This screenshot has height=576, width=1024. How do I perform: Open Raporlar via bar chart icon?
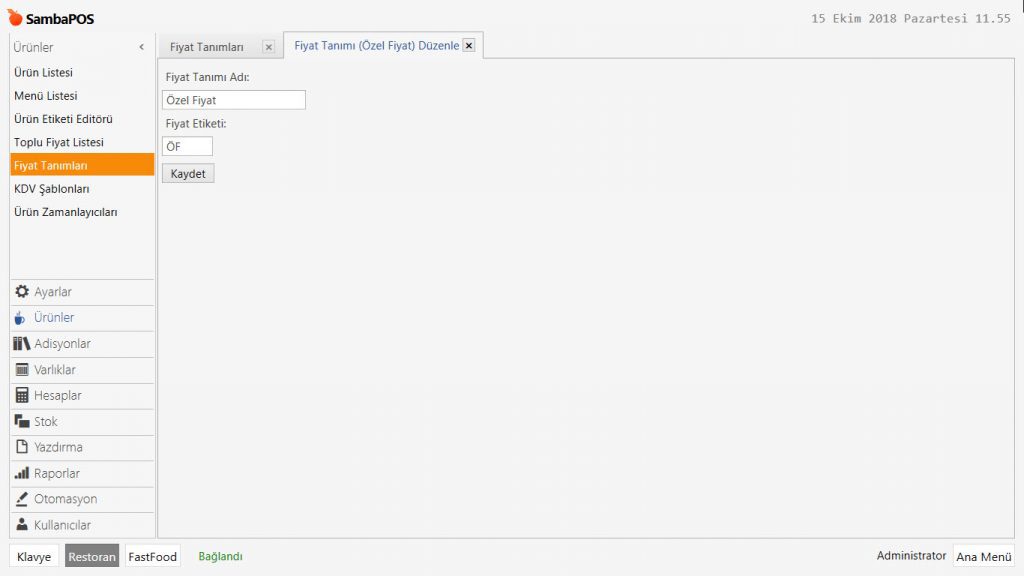(x=22, y=473)
